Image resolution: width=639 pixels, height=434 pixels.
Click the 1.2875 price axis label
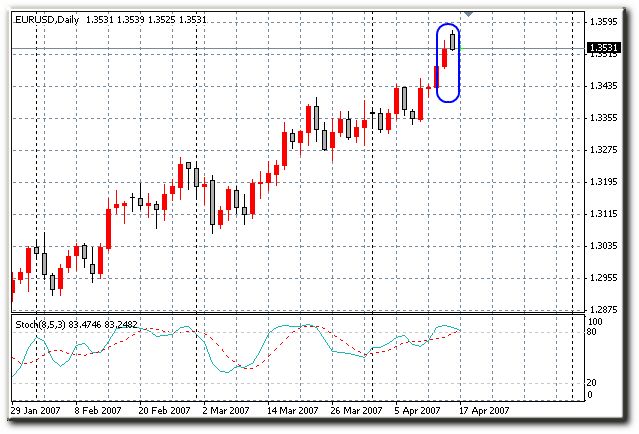(604, 310)
